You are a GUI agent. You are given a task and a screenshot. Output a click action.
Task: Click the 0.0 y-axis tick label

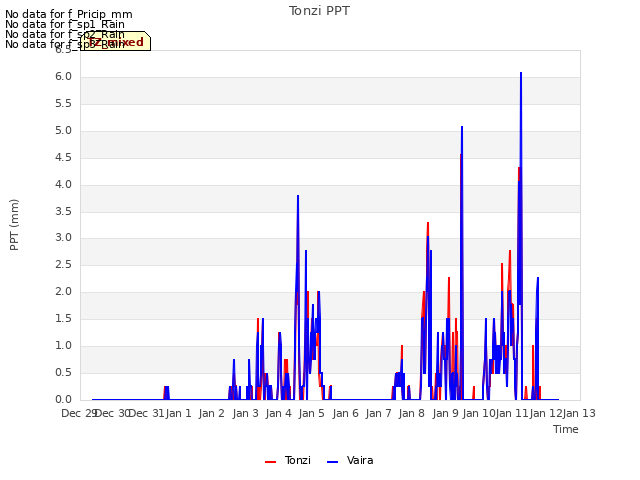point(63,400)
